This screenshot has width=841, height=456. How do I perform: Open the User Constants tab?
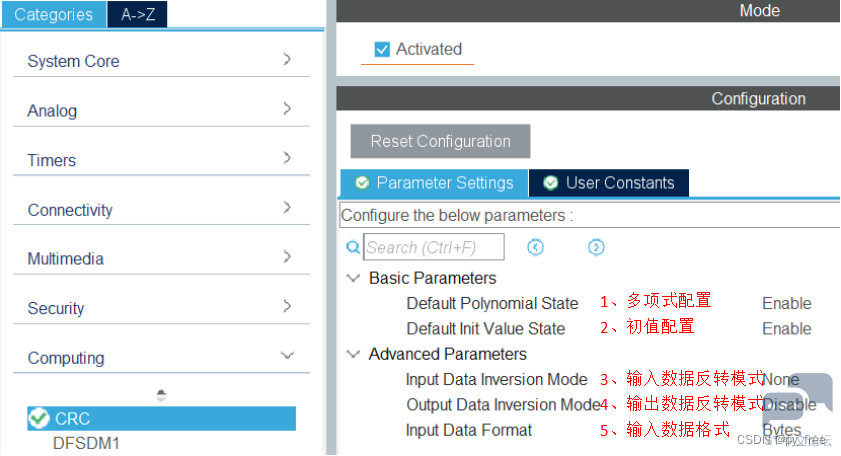[x=609, y=183]
